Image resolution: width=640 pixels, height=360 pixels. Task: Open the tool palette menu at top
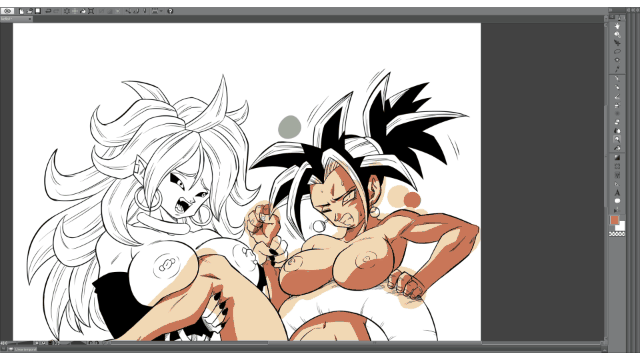point(612,17)
